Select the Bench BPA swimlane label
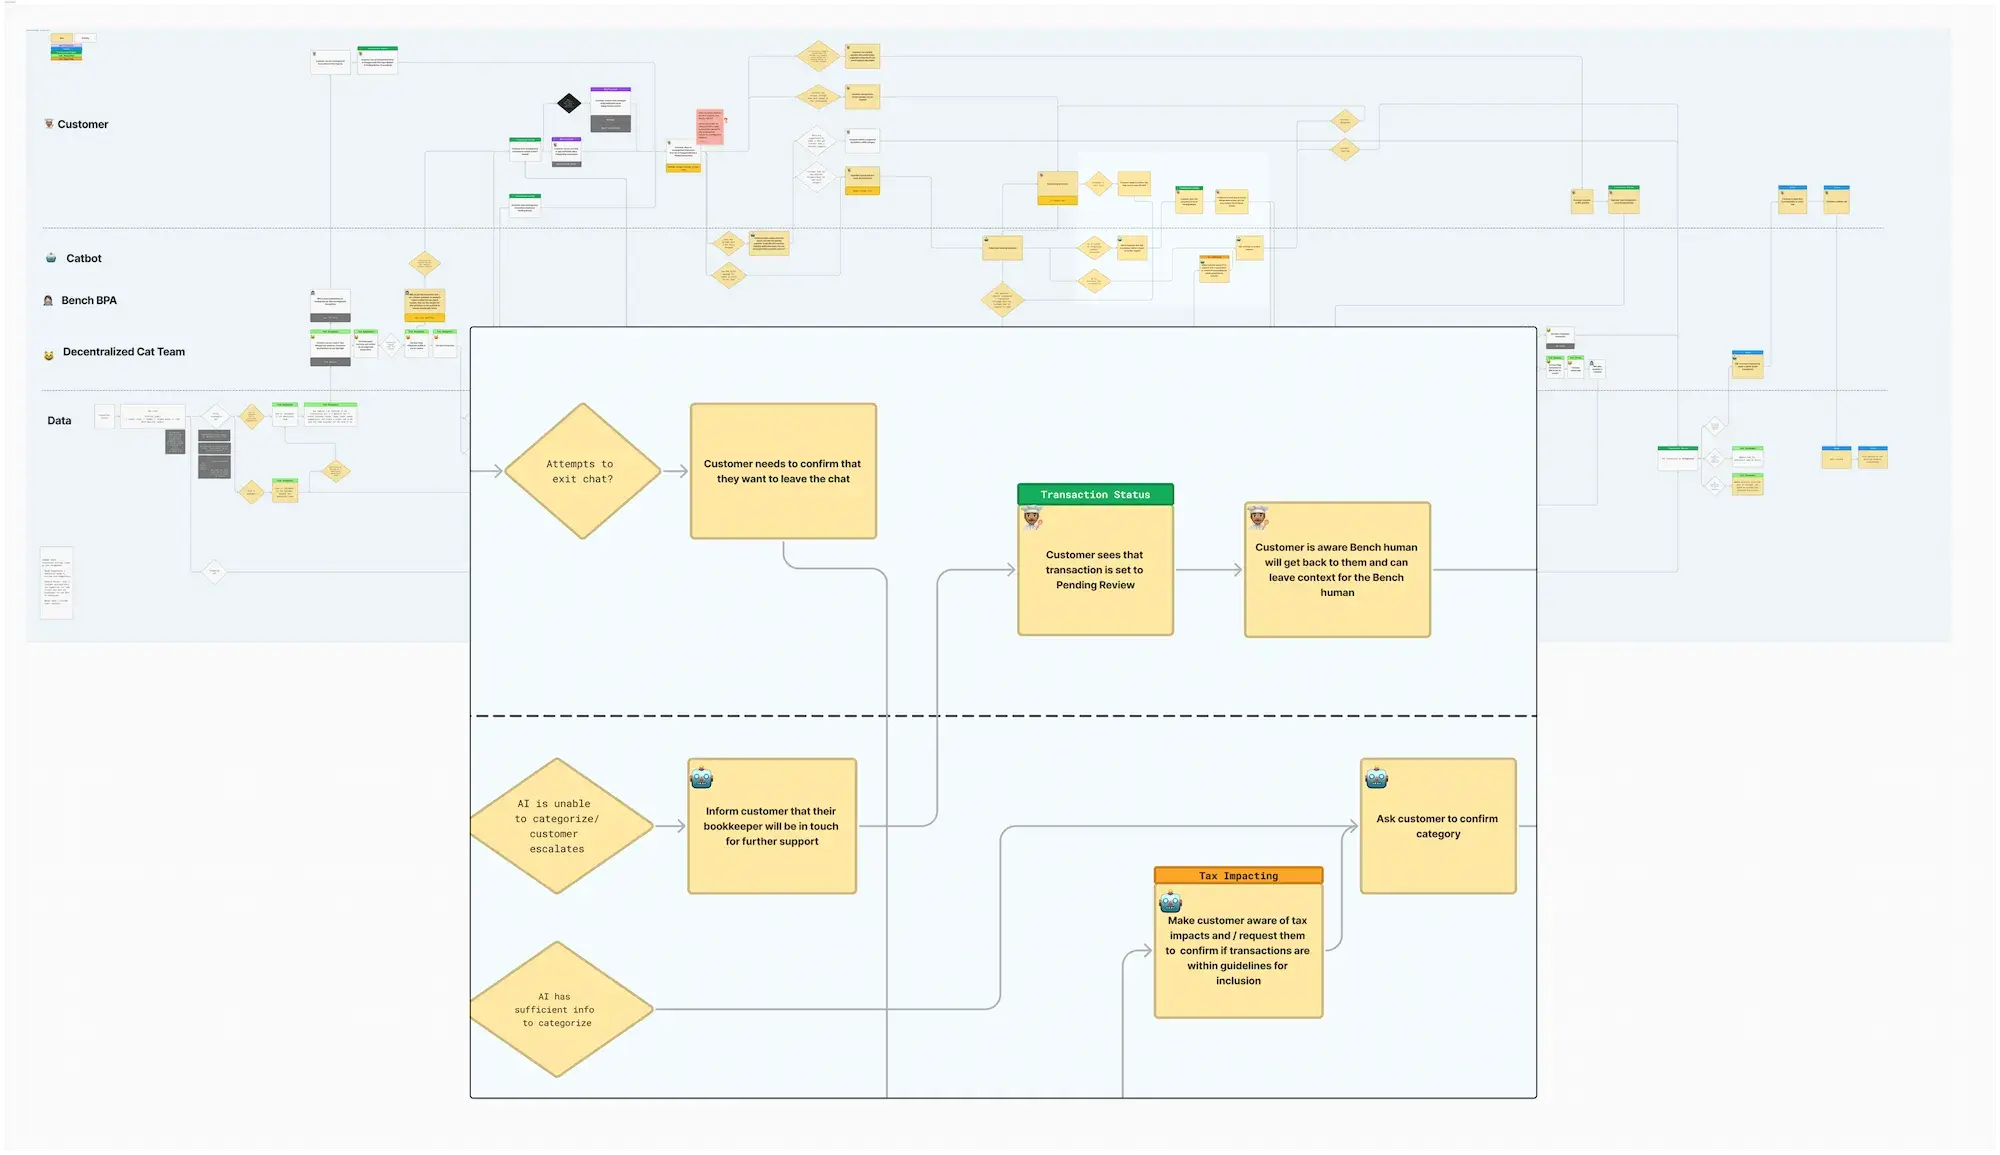Image resolution: width=2000 pixels, height=1155 pixels. click(x=89, y=300)
